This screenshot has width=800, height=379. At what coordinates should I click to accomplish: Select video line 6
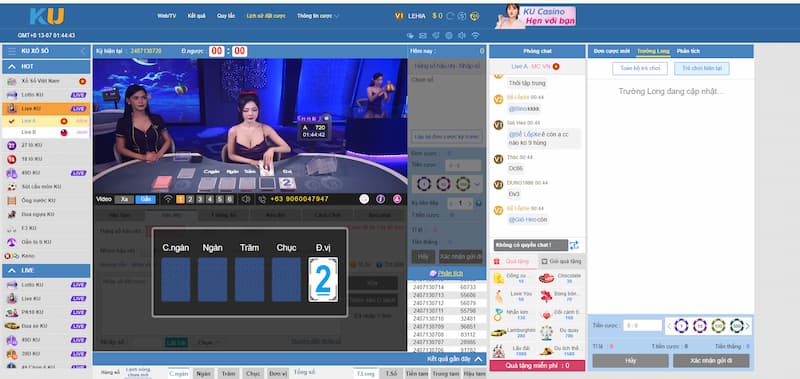(230, 199)
